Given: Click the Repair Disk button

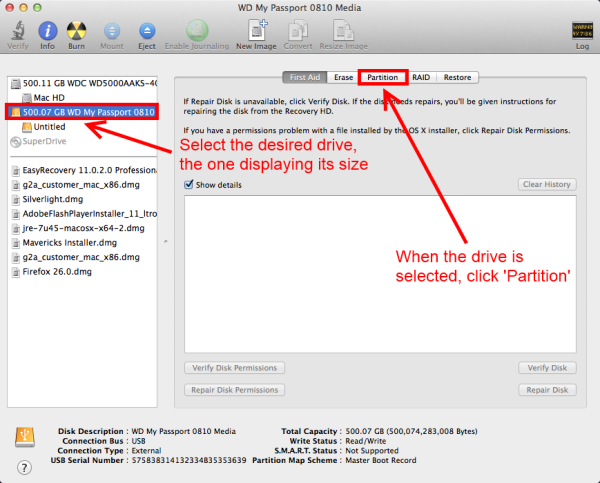Looking at the screenshot, I should (x=547, y=390).
